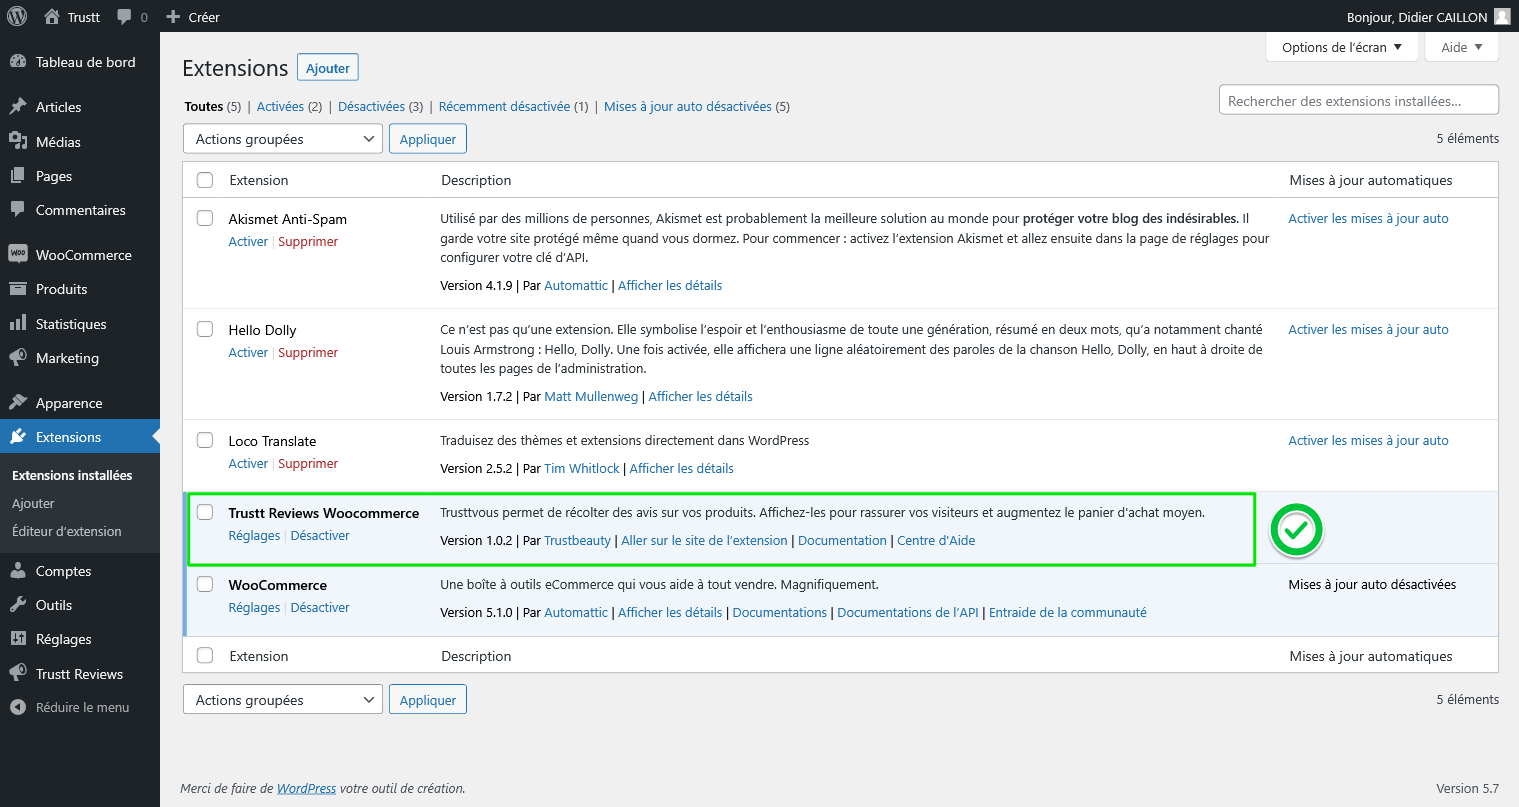Click the extensions search field
This screenshot has height=807, width=1519.
(1358, 100)
